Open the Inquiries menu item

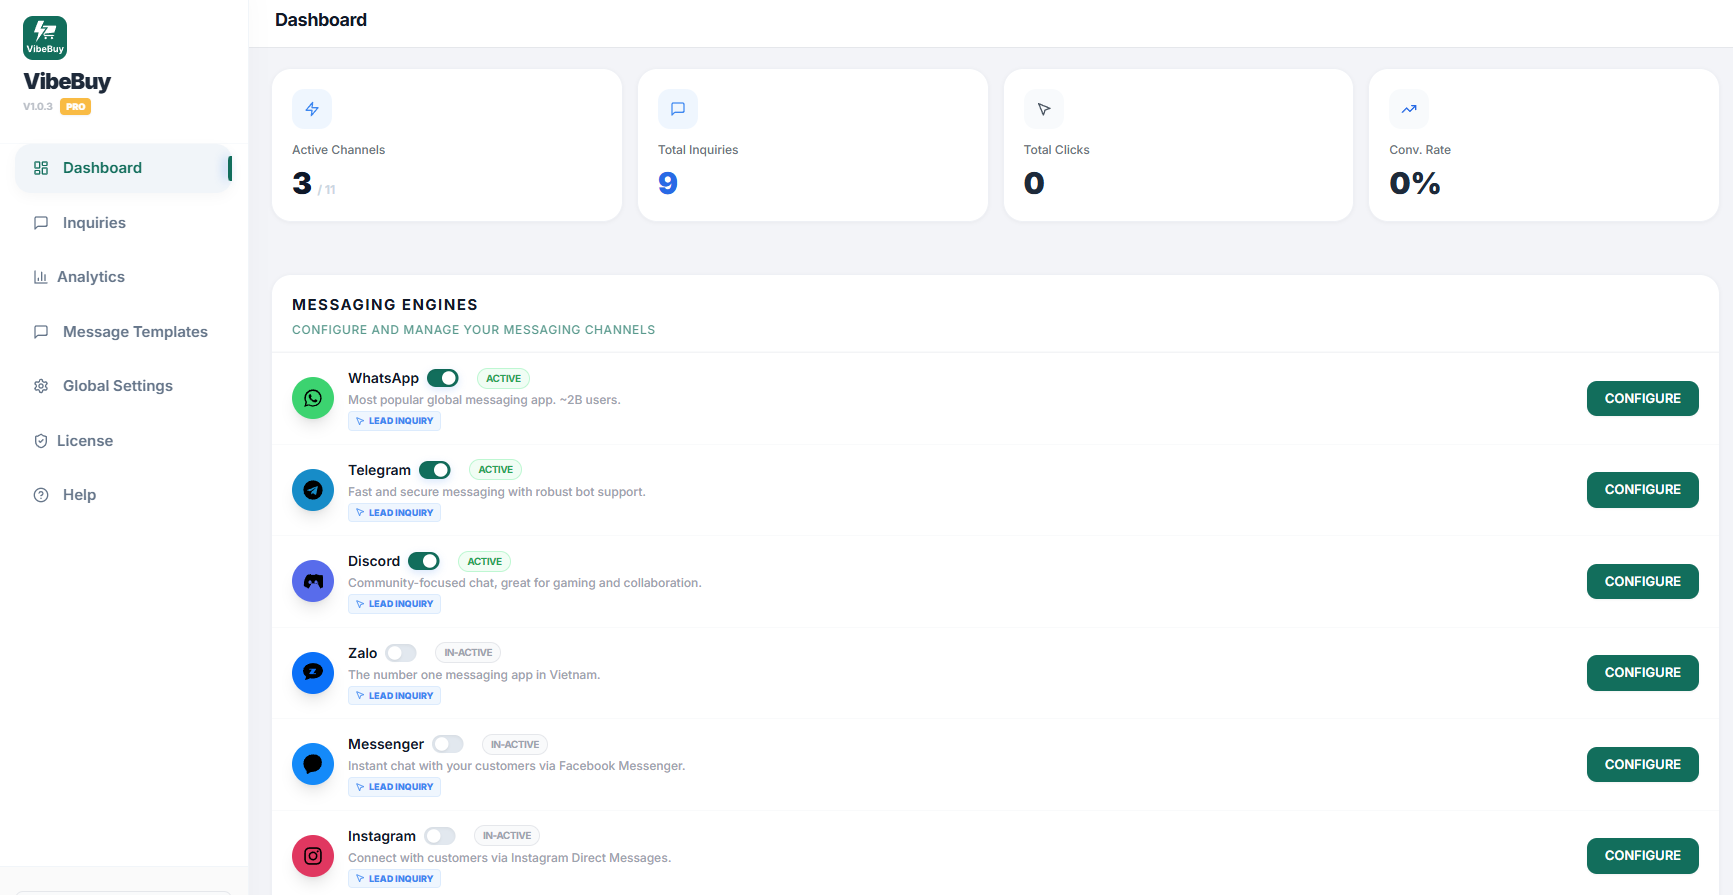(x=94, y=223)
